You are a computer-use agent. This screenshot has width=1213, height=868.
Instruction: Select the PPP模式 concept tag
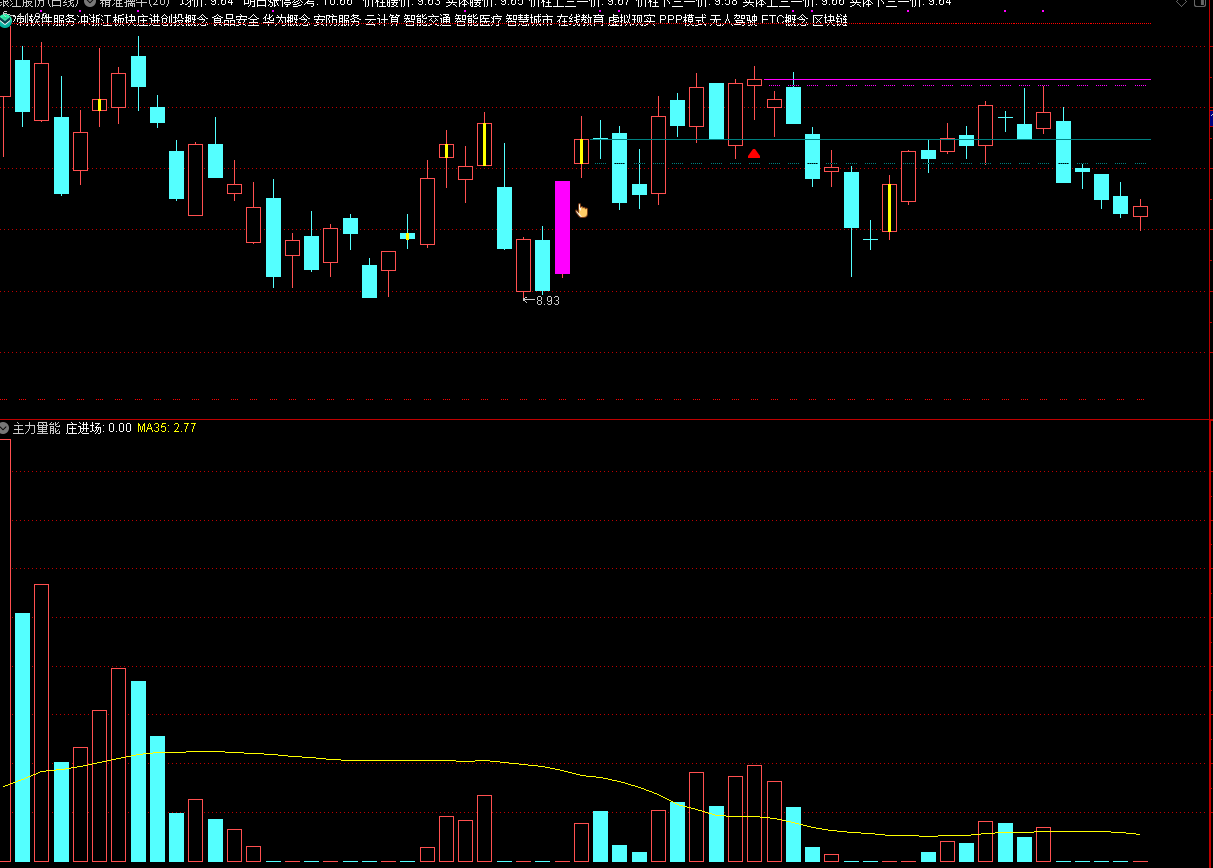coord(682,20)
